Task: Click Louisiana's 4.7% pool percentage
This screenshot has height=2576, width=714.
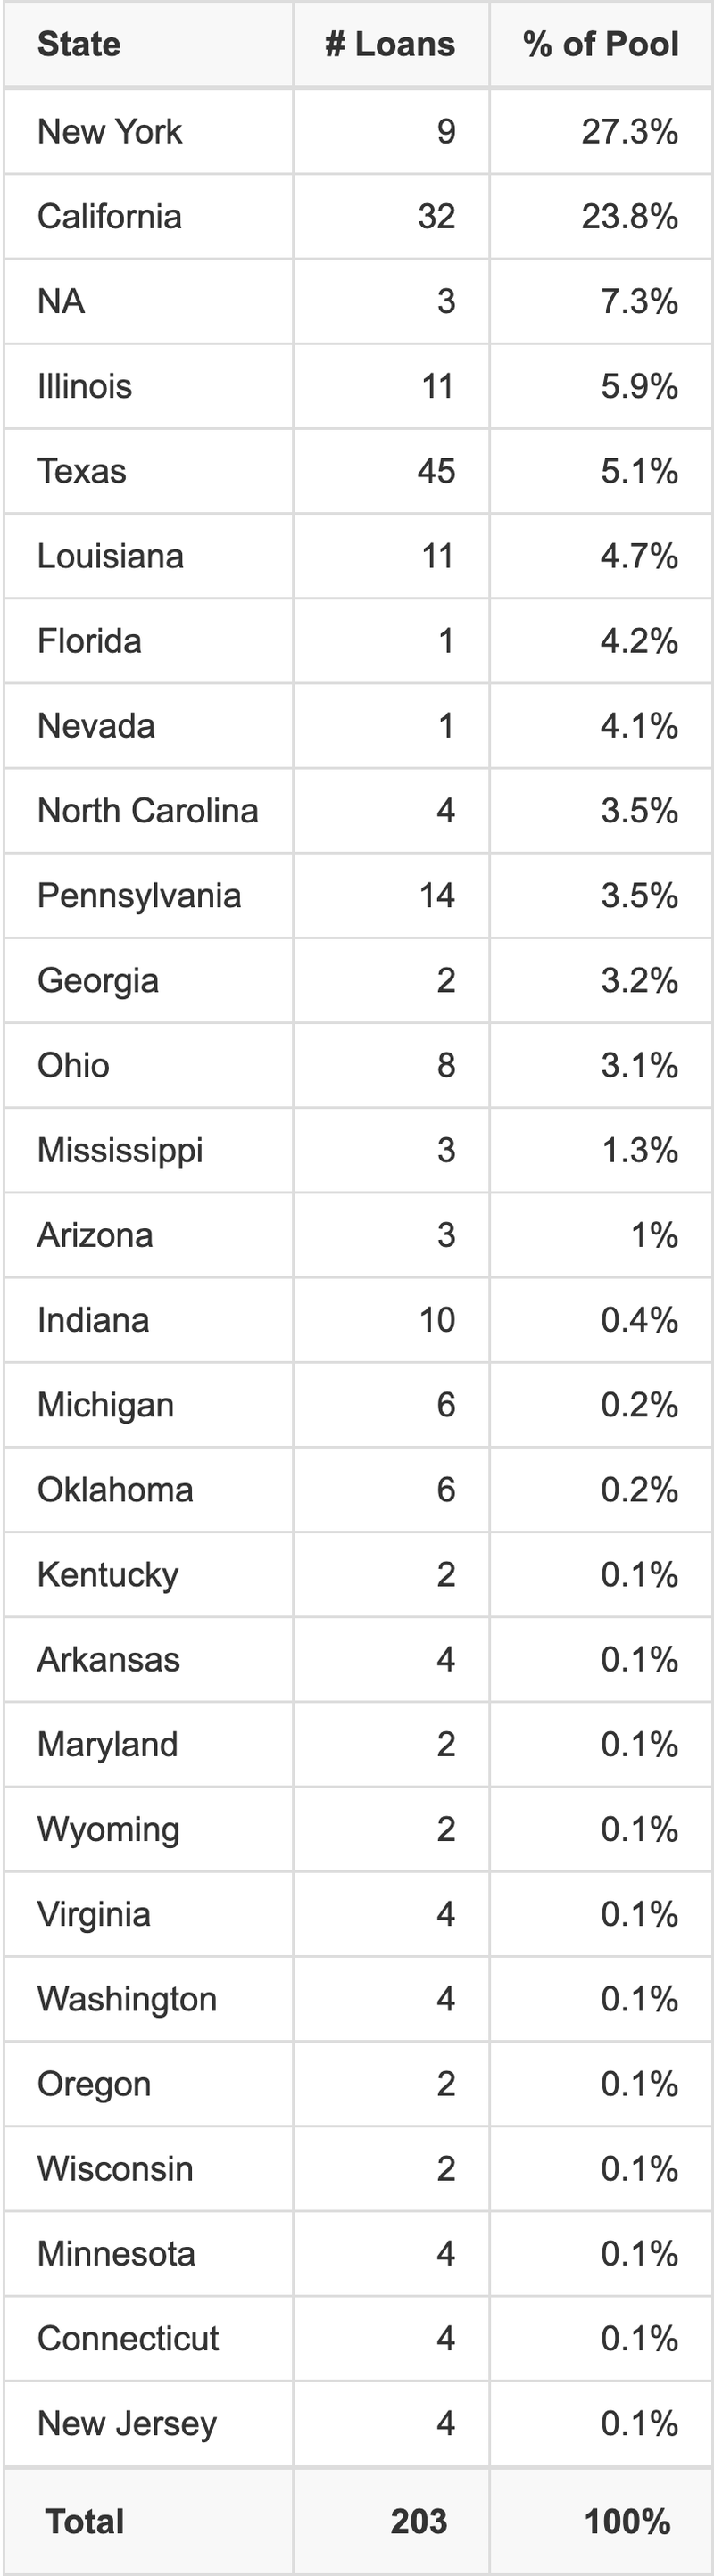Action: [x=639, y=556]
